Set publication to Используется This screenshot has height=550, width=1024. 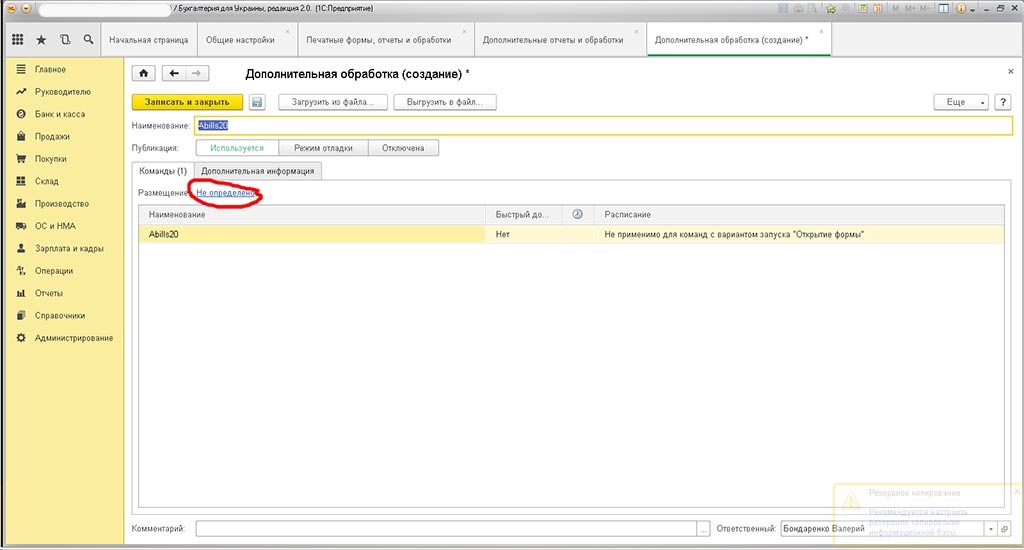pyautogui.click(x=236, y=148)
